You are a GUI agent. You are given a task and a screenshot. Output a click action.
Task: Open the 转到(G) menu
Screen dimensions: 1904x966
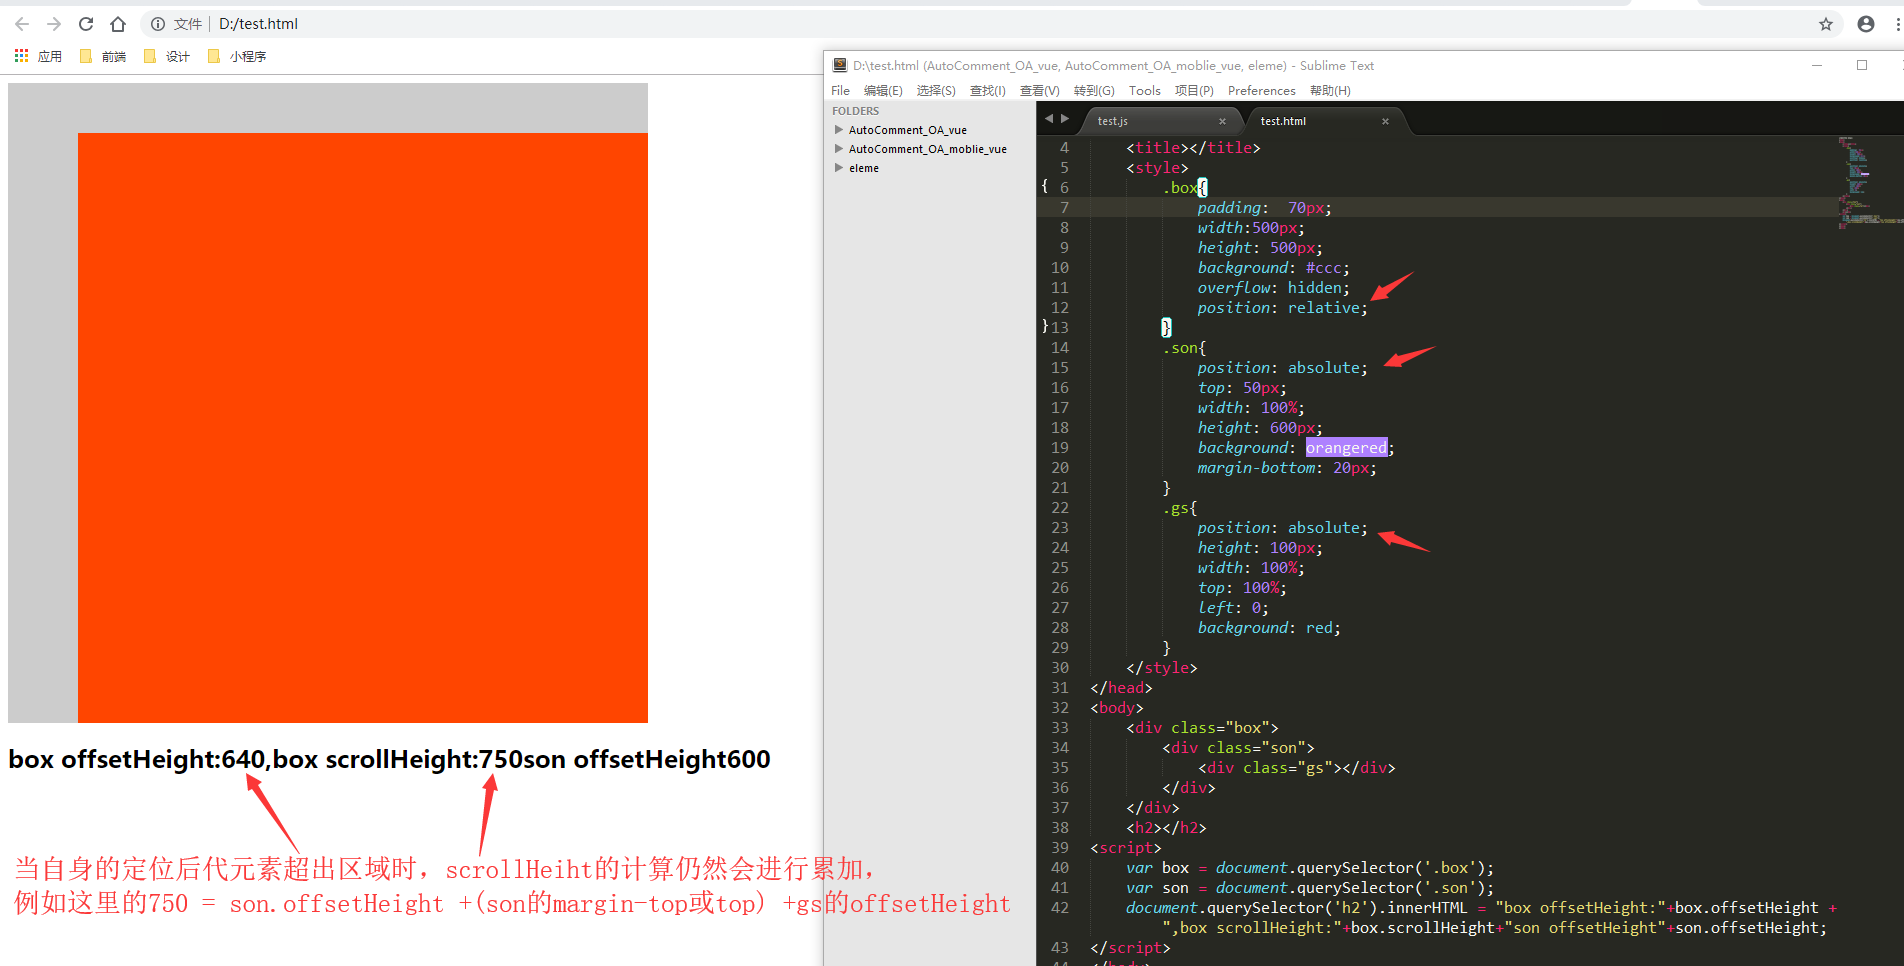(1094, 91)
